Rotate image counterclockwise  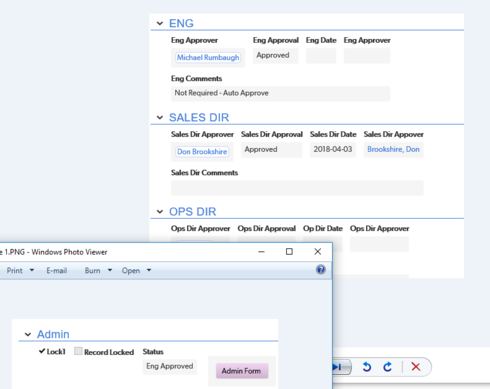click(x=367, y=367)
